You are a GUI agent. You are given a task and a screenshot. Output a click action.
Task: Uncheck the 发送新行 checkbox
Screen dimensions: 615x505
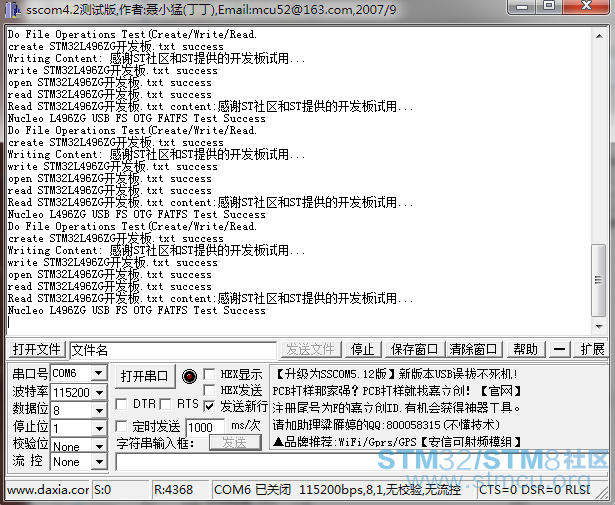209,406
